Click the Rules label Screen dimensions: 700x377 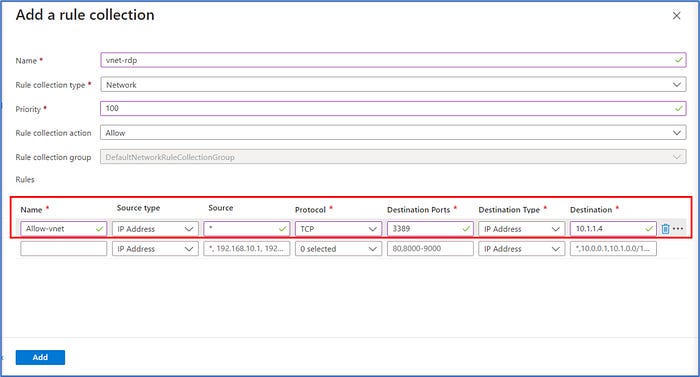[25, 180]
